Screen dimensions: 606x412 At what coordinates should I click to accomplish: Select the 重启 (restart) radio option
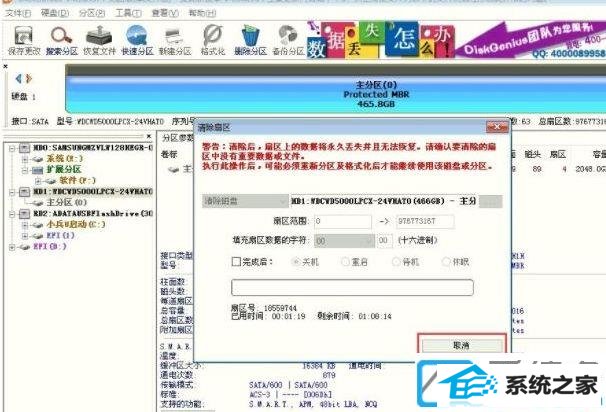tap(345, 262)
